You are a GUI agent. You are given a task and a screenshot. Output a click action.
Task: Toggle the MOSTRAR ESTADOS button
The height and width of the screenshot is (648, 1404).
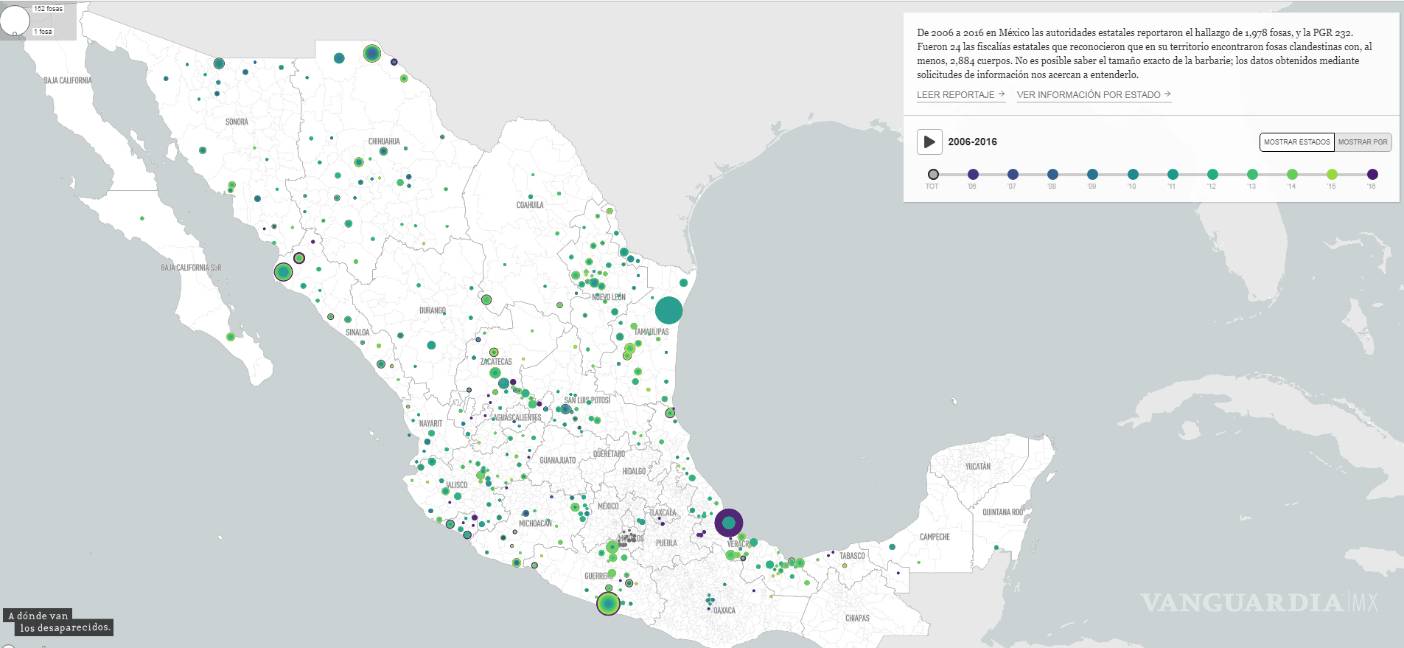tap(1297, 142)
